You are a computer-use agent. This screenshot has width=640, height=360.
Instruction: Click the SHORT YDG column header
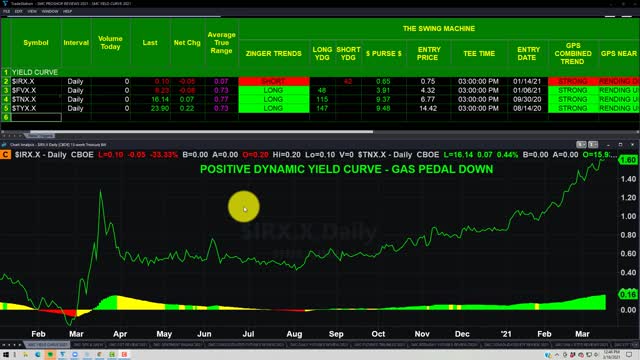pyautogui.click(x=348, y=53)
